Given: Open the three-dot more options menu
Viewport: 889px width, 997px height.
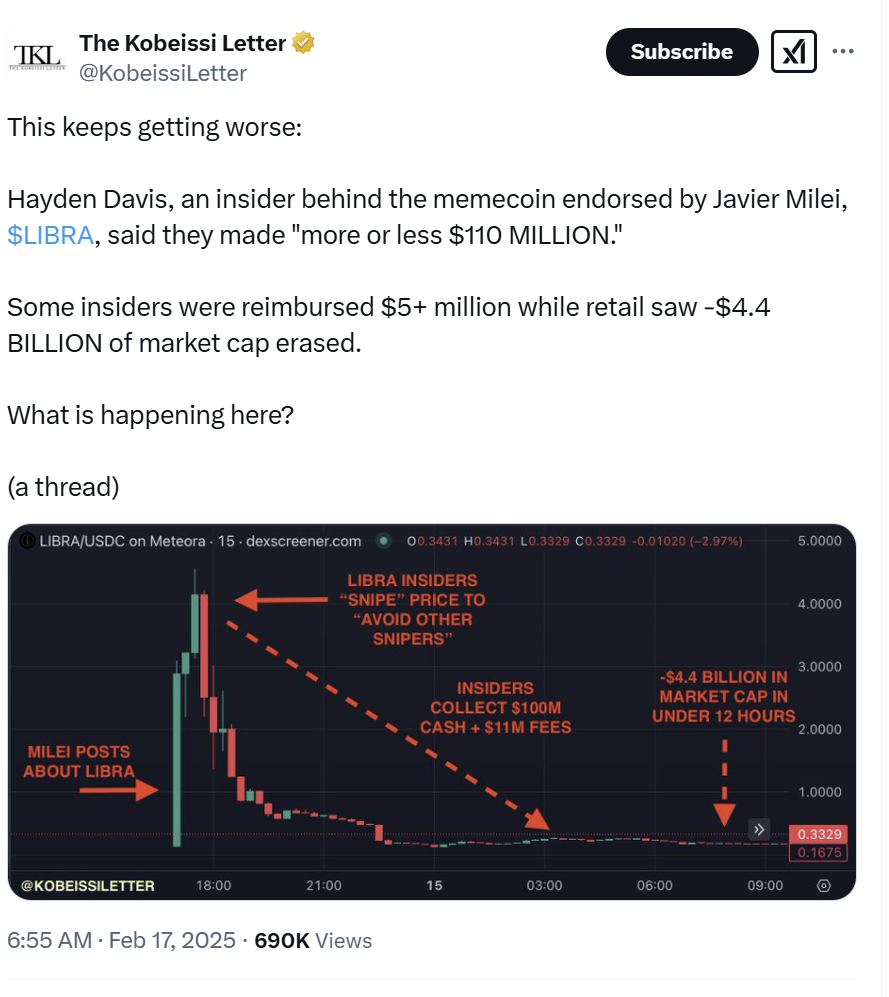Looking at the screenshot, I should pos(844,52).
